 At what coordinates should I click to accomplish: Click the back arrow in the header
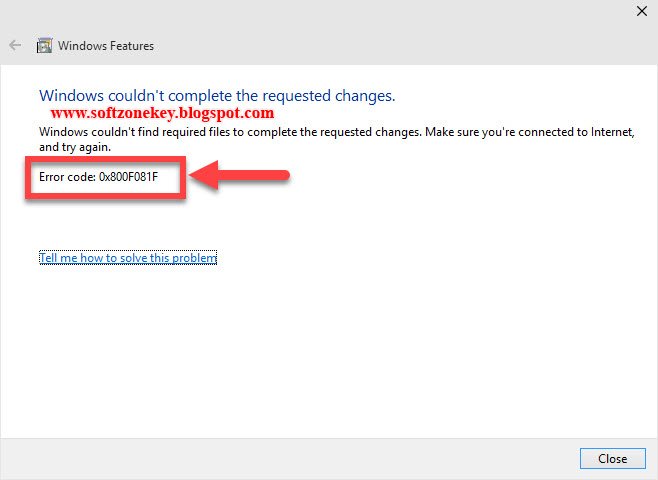pyautogui.click(x=15, y=45)
